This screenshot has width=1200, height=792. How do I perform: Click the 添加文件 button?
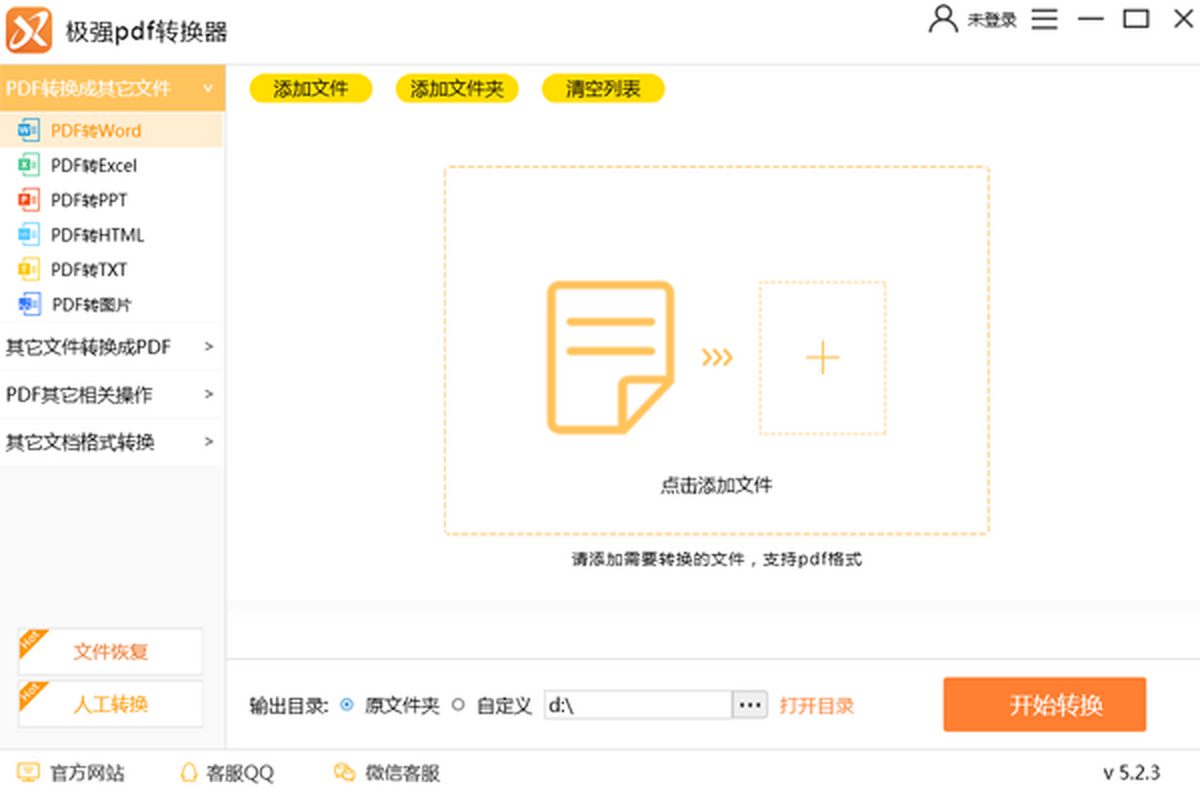310,88
